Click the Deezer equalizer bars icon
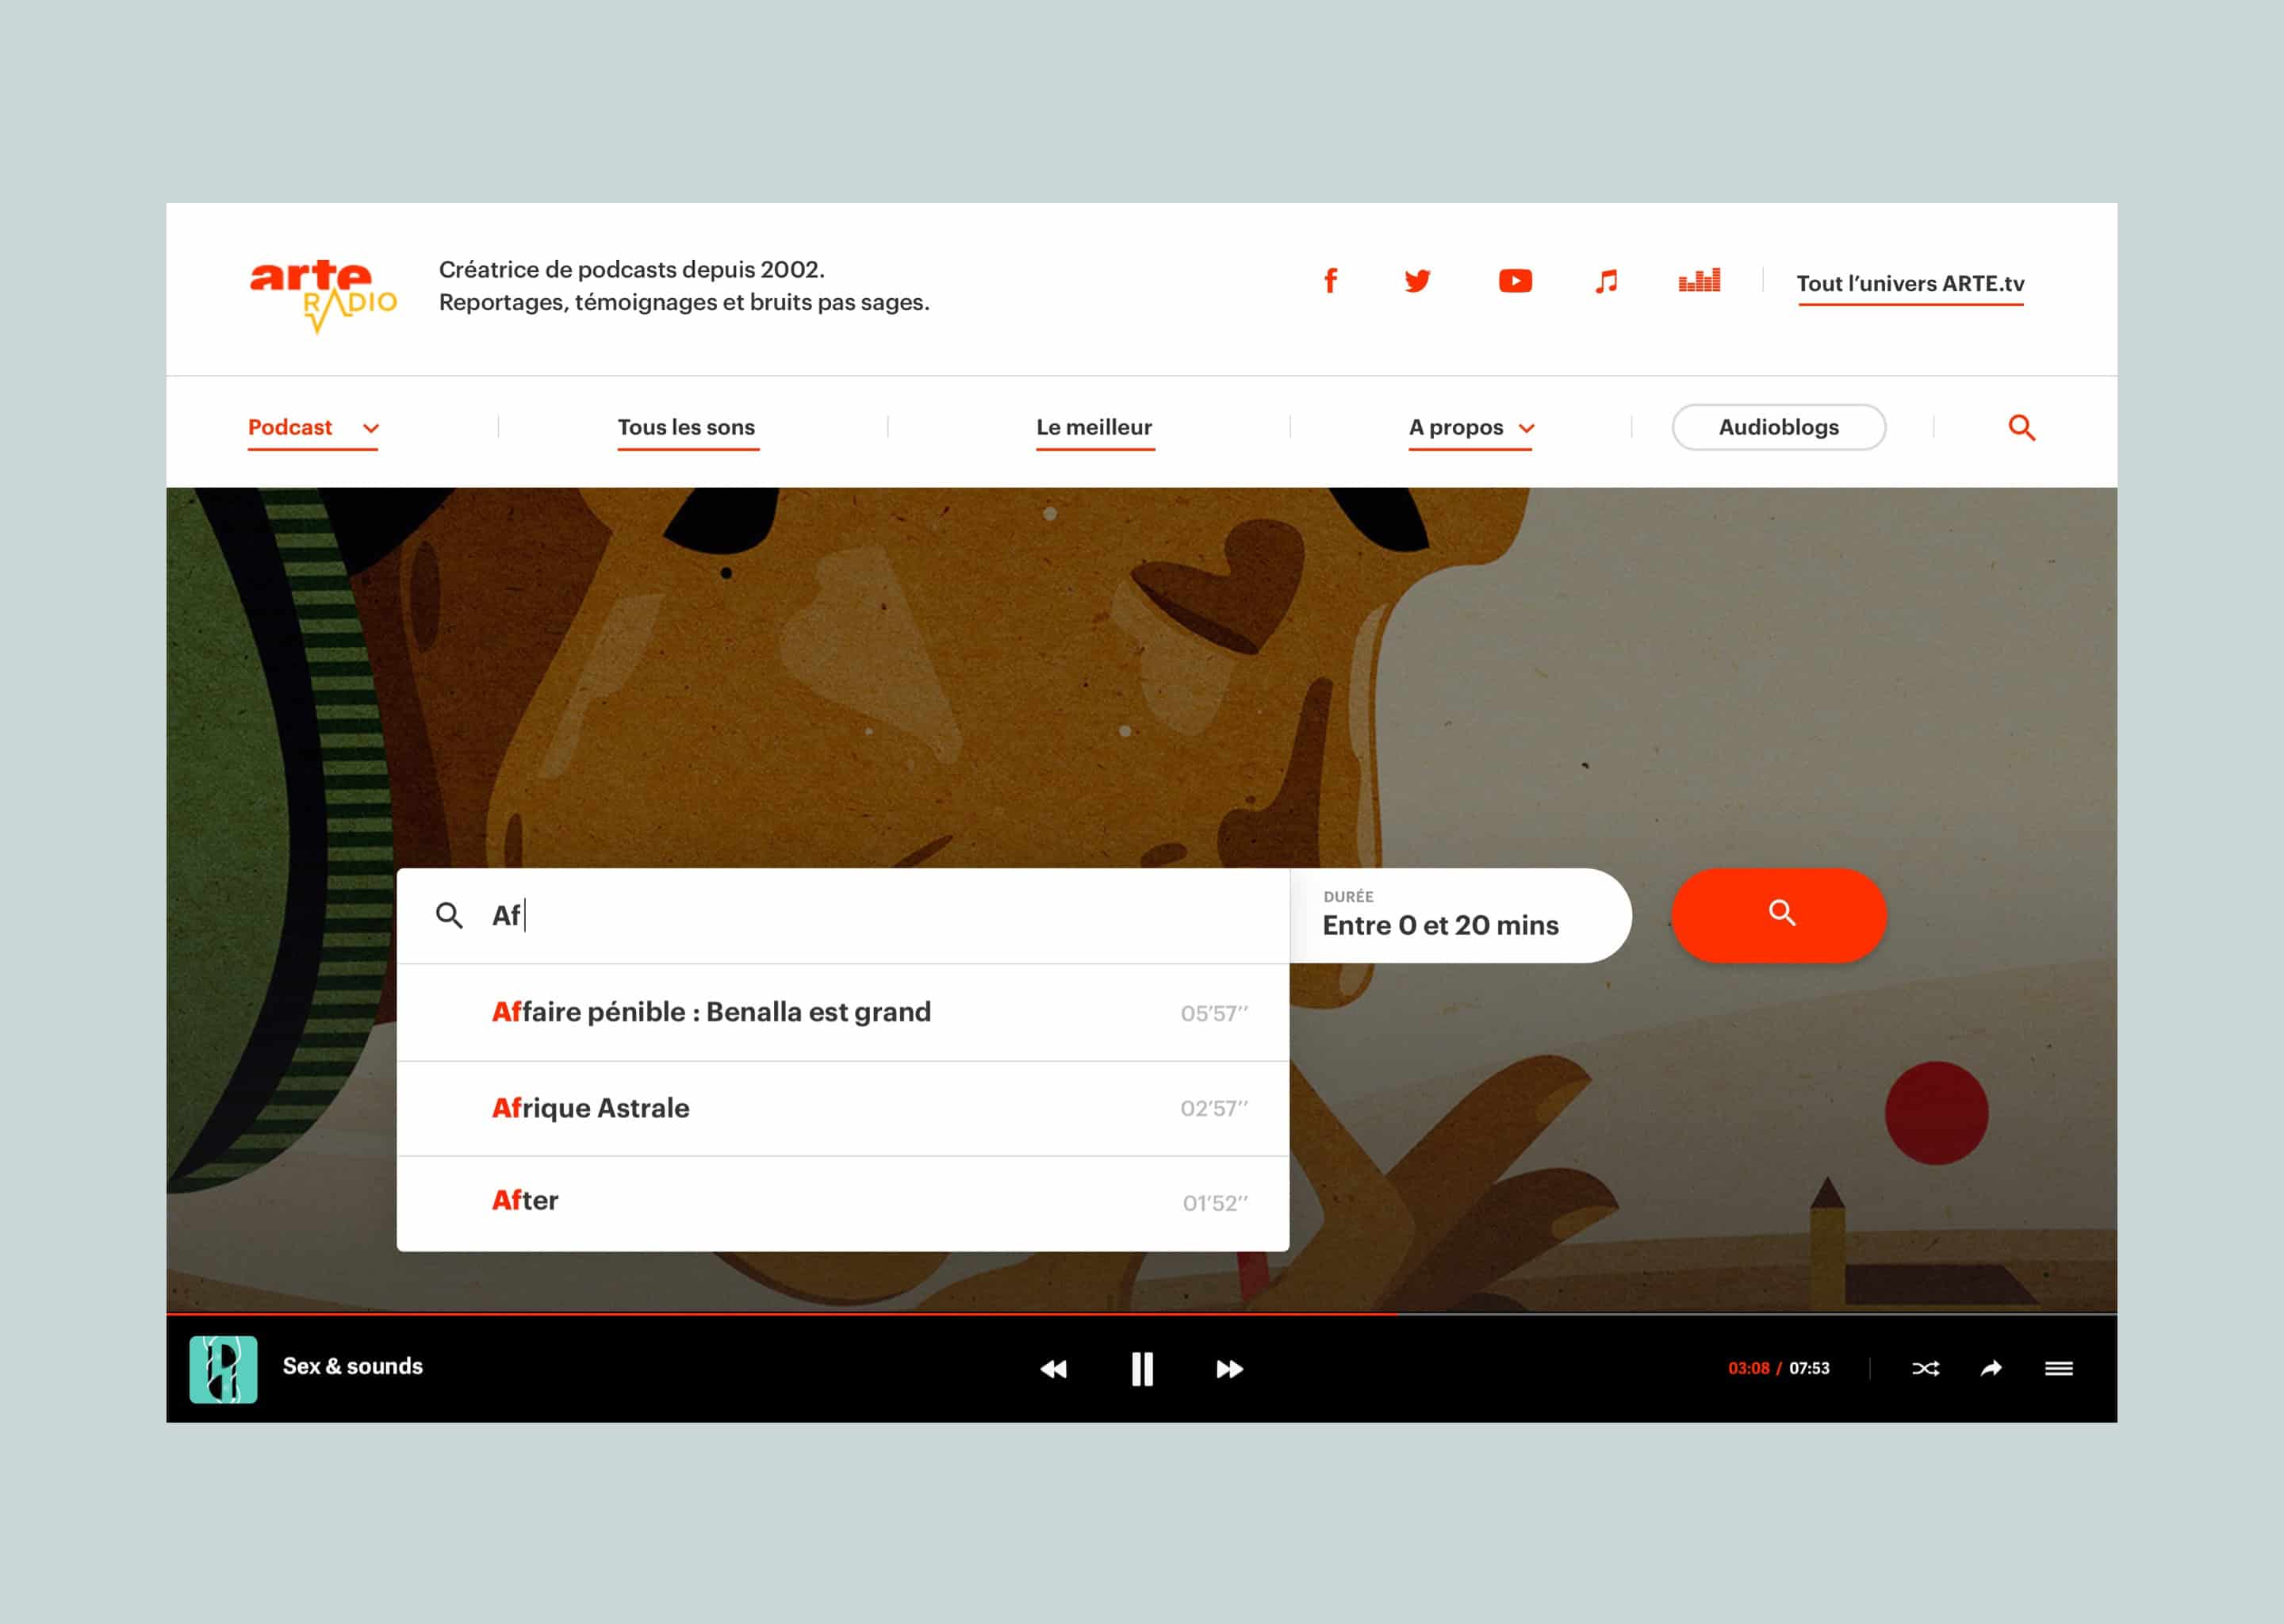Screen dimensions: 2284x1624 click(1699, 280)
